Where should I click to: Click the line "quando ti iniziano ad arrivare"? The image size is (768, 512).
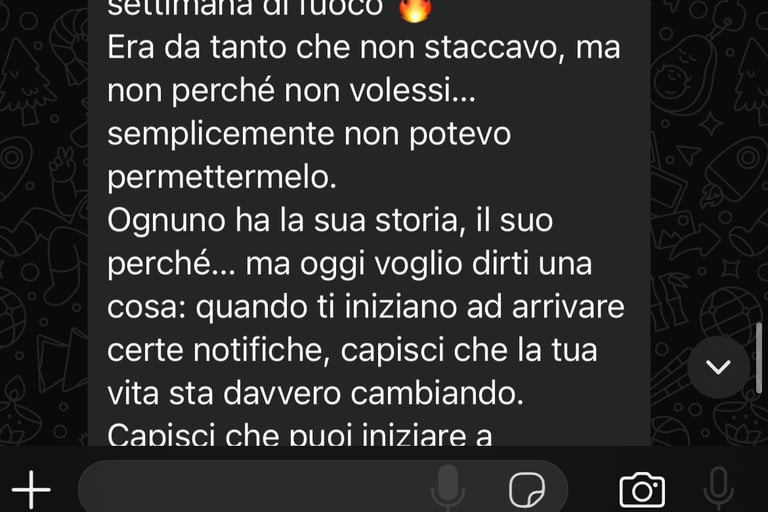pyautogui.click(x=410, y=307)
